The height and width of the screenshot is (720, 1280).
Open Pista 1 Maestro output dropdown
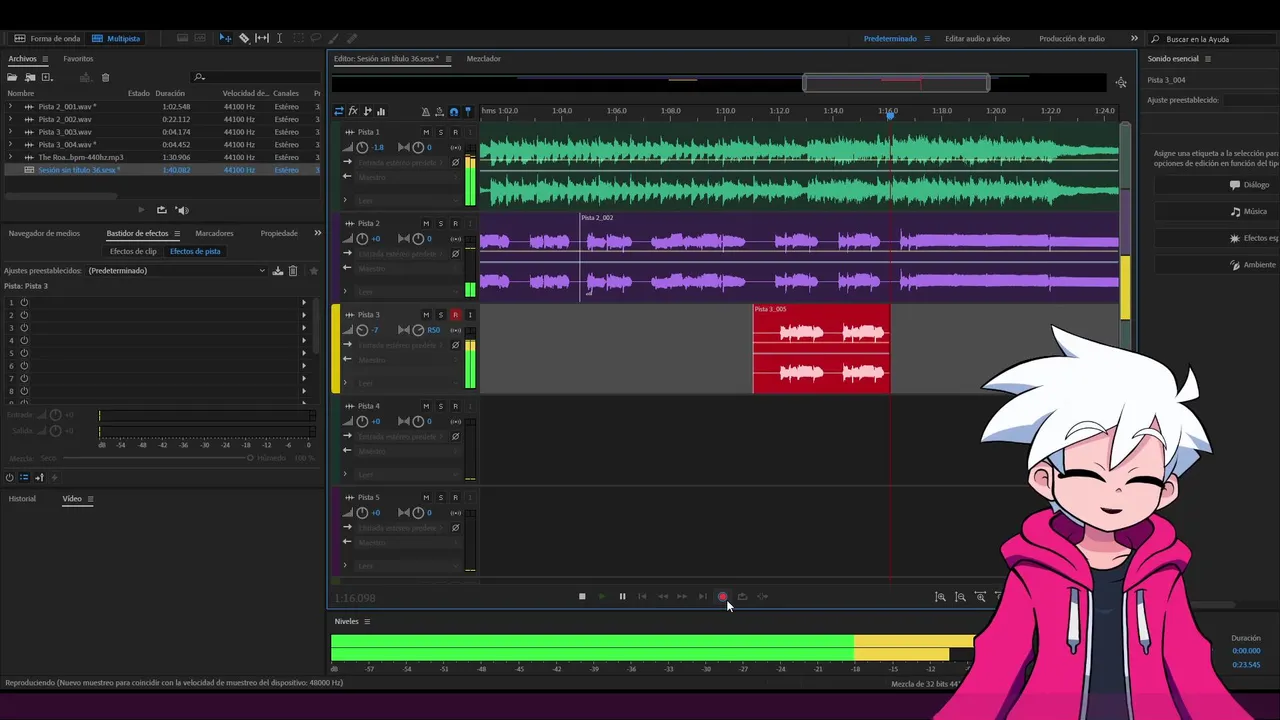pos(408,177)
